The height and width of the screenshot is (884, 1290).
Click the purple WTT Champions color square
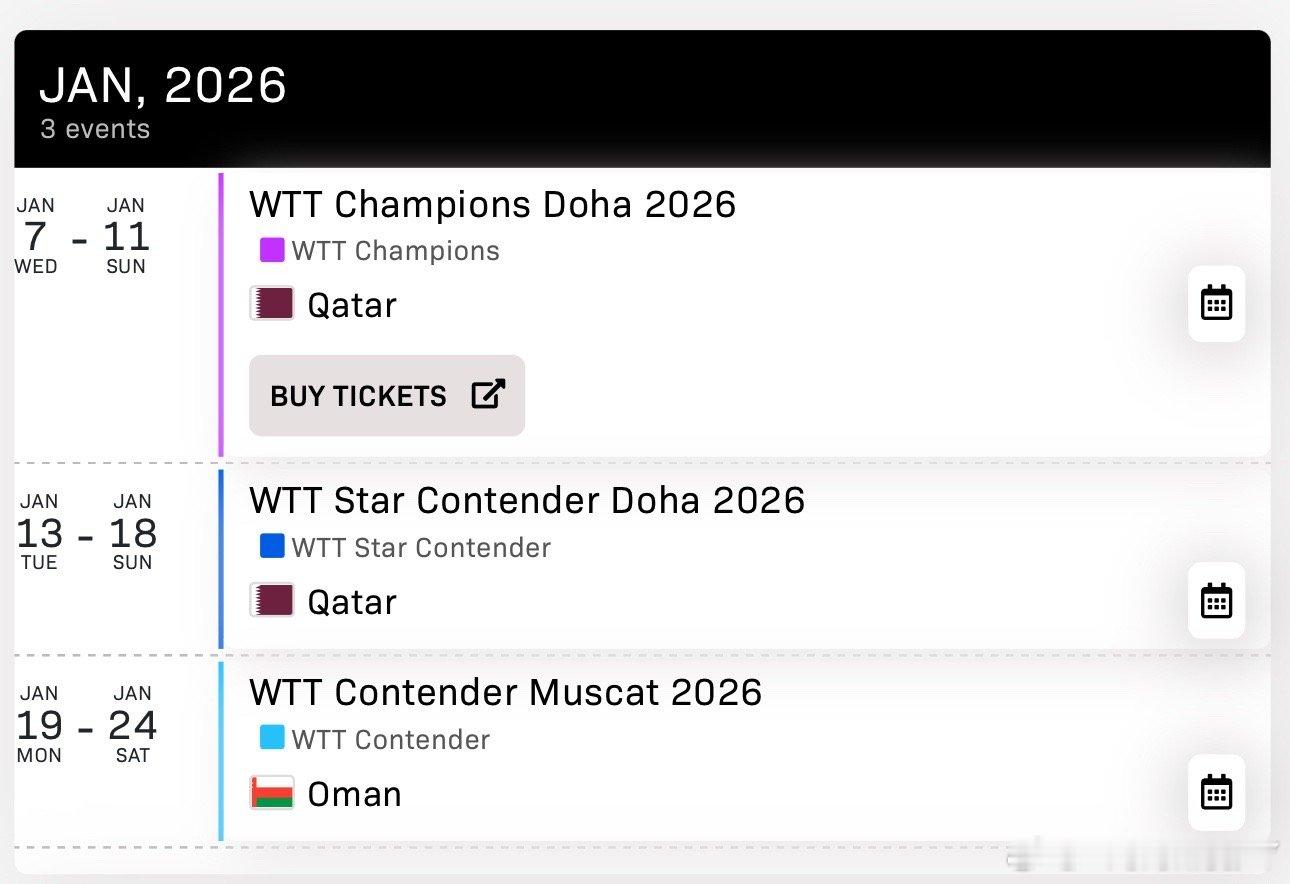[272, 250]
